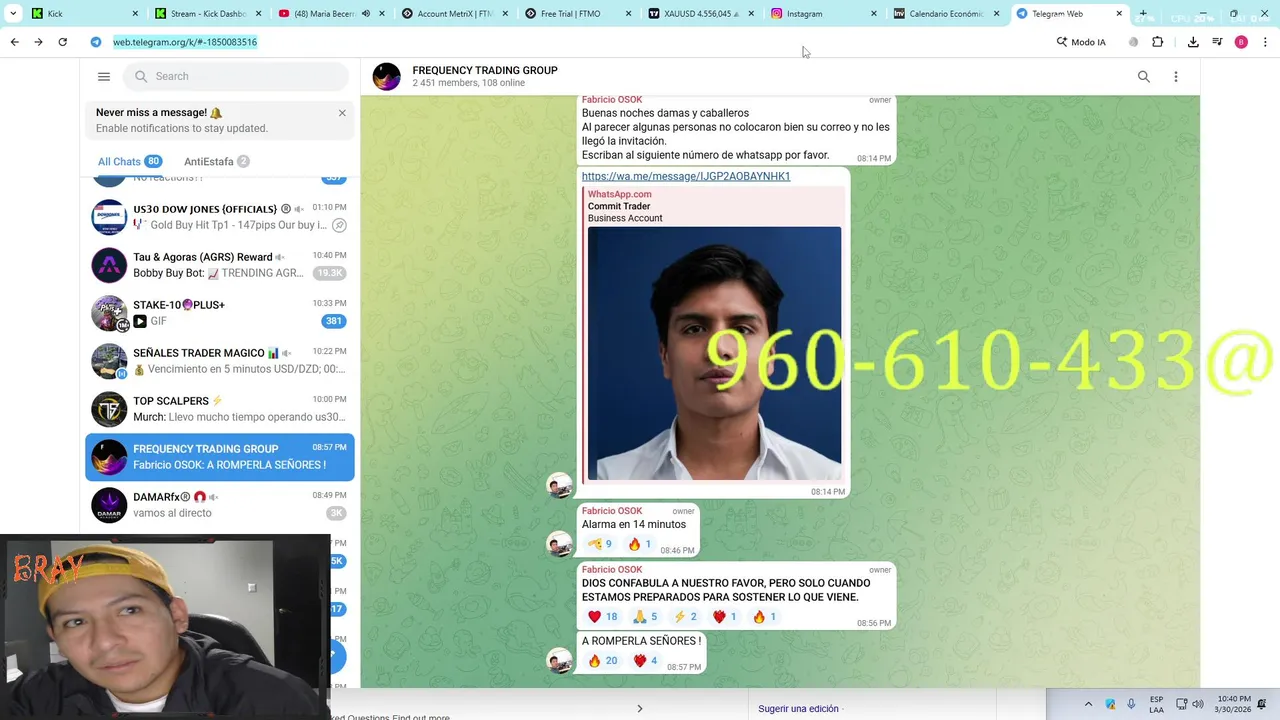Reload the Telegram Web page
Viewport: 1280px width, 720px height.
click(x=63, y=42)
